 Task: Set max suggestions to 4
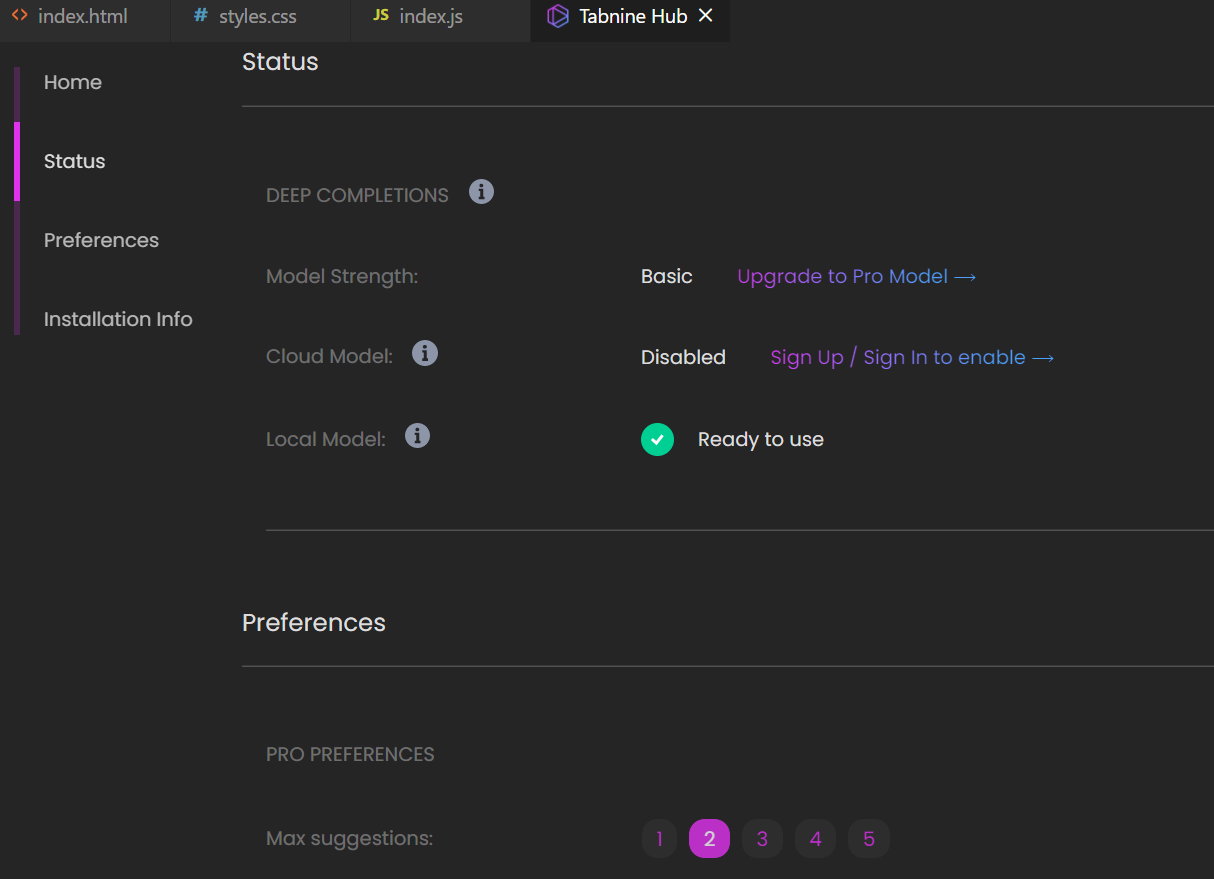pyautogui.click(x=816, y=839)
